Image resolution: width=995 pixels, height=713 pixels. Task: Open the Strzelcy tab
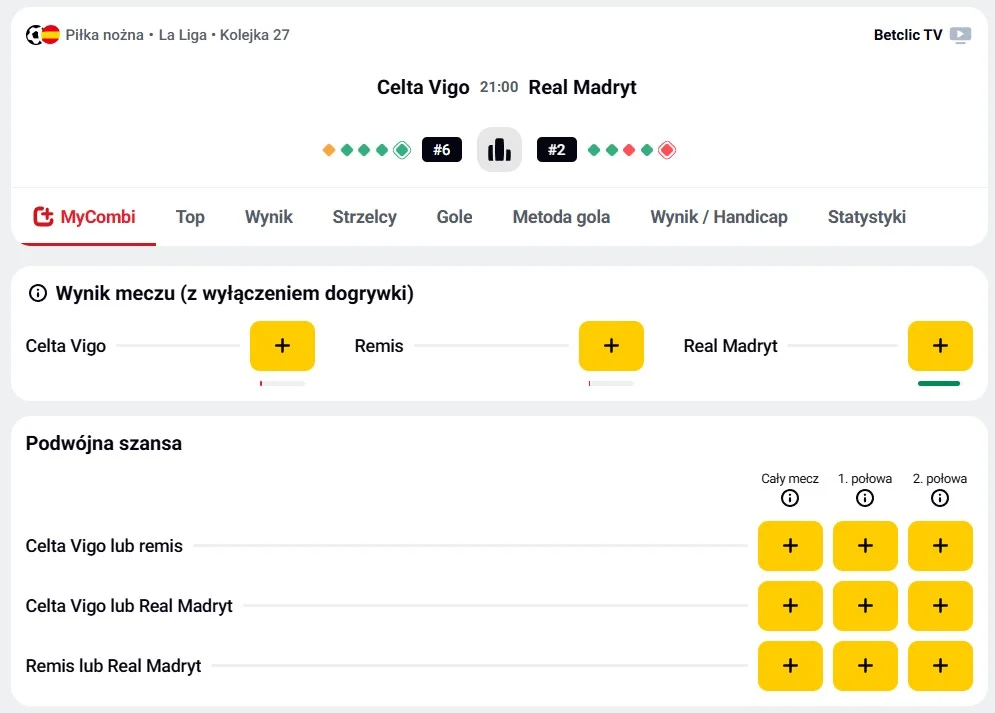coord(364,217)
